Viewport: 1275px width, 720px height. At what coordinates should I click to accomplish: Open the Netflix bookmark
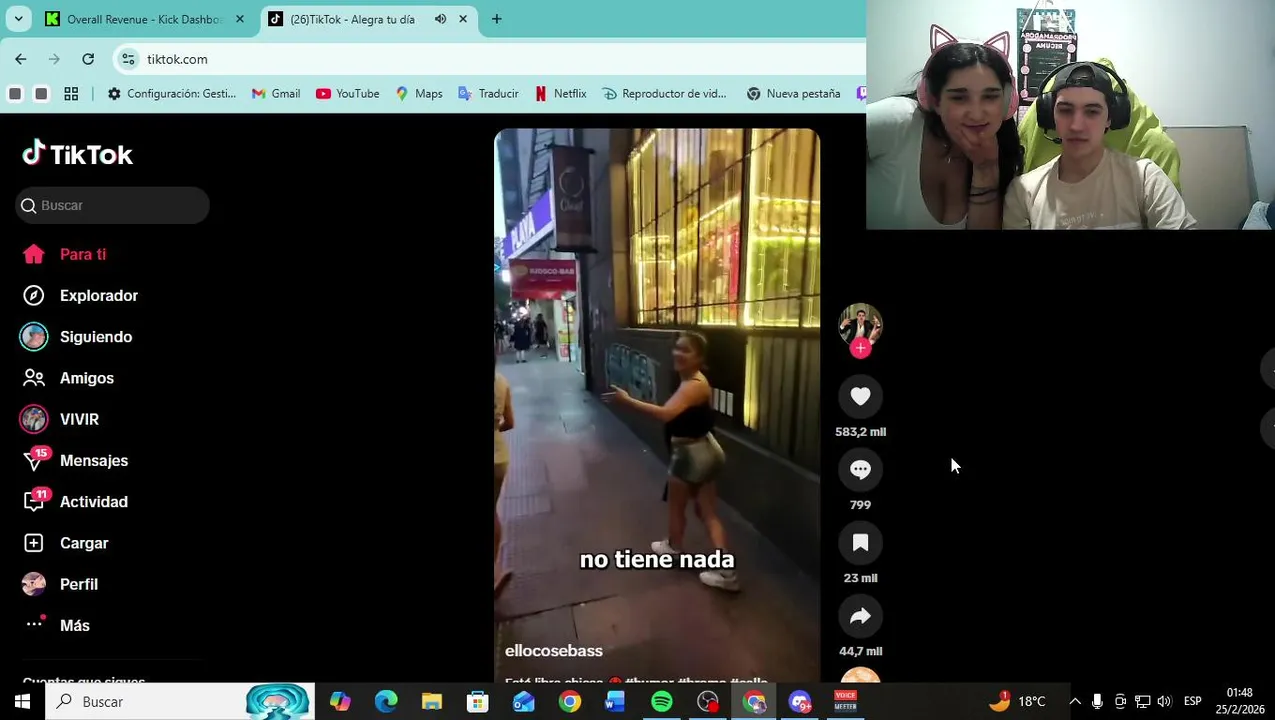[560, 93]
